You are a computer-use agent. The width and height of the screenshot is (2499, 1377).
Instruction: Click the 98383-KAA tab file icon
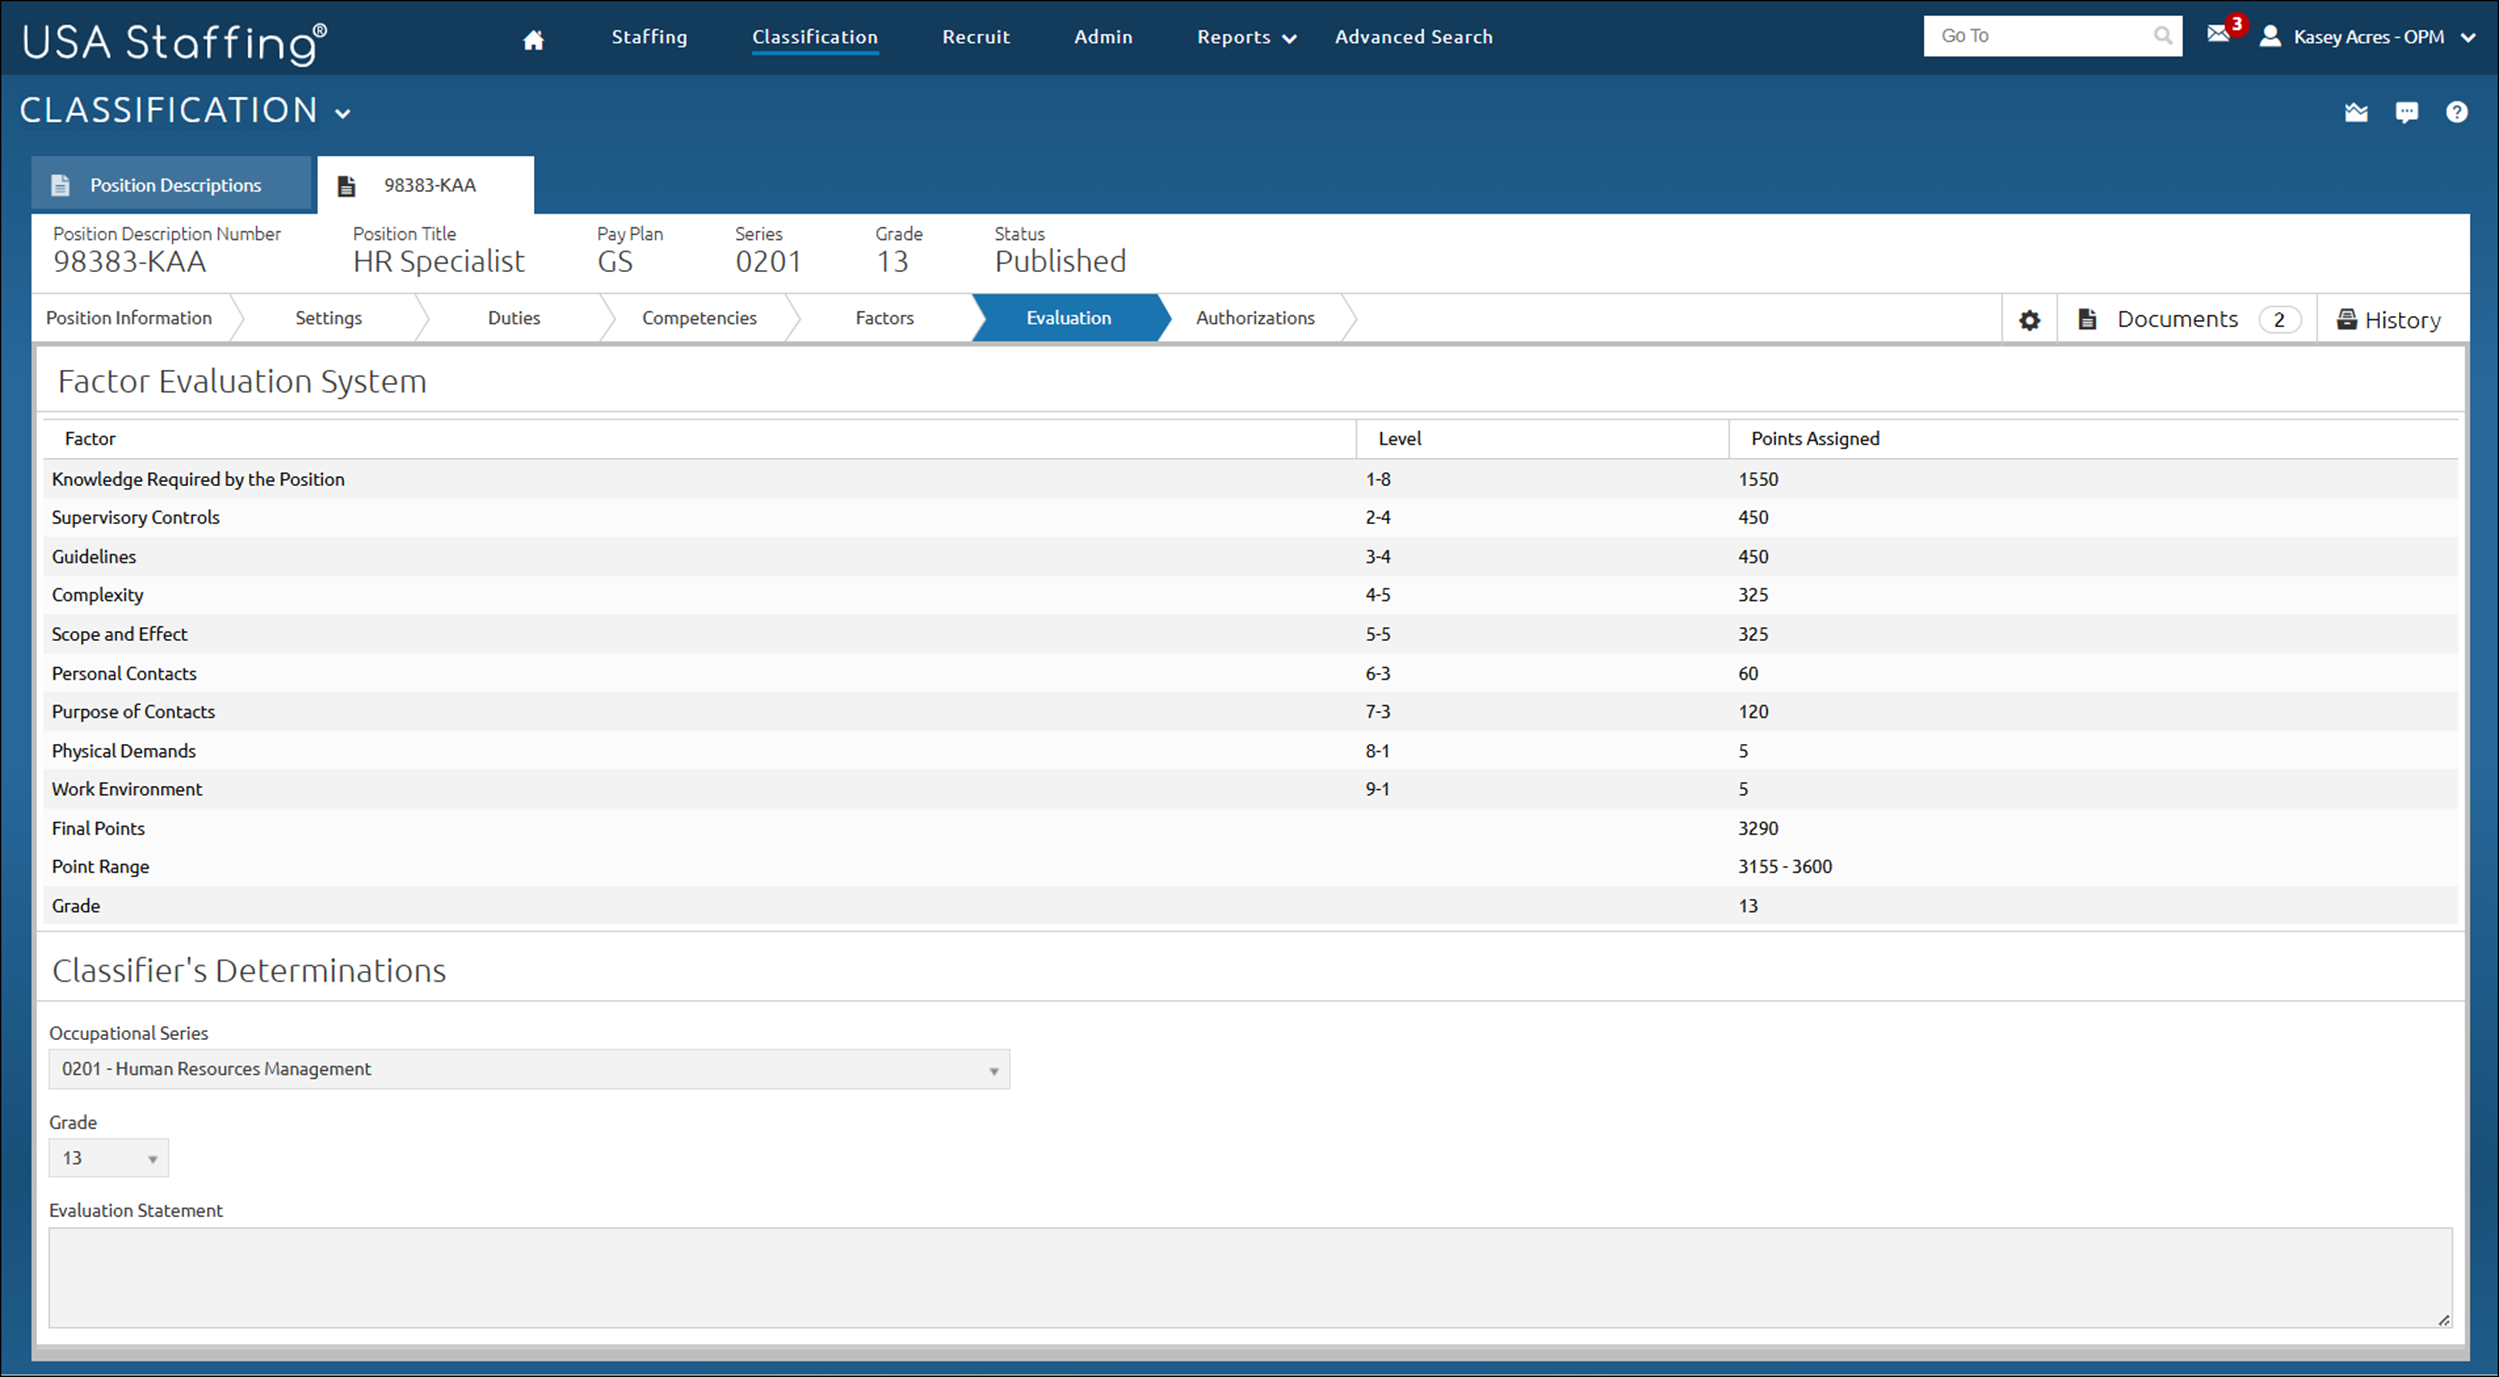coord(346,186)
